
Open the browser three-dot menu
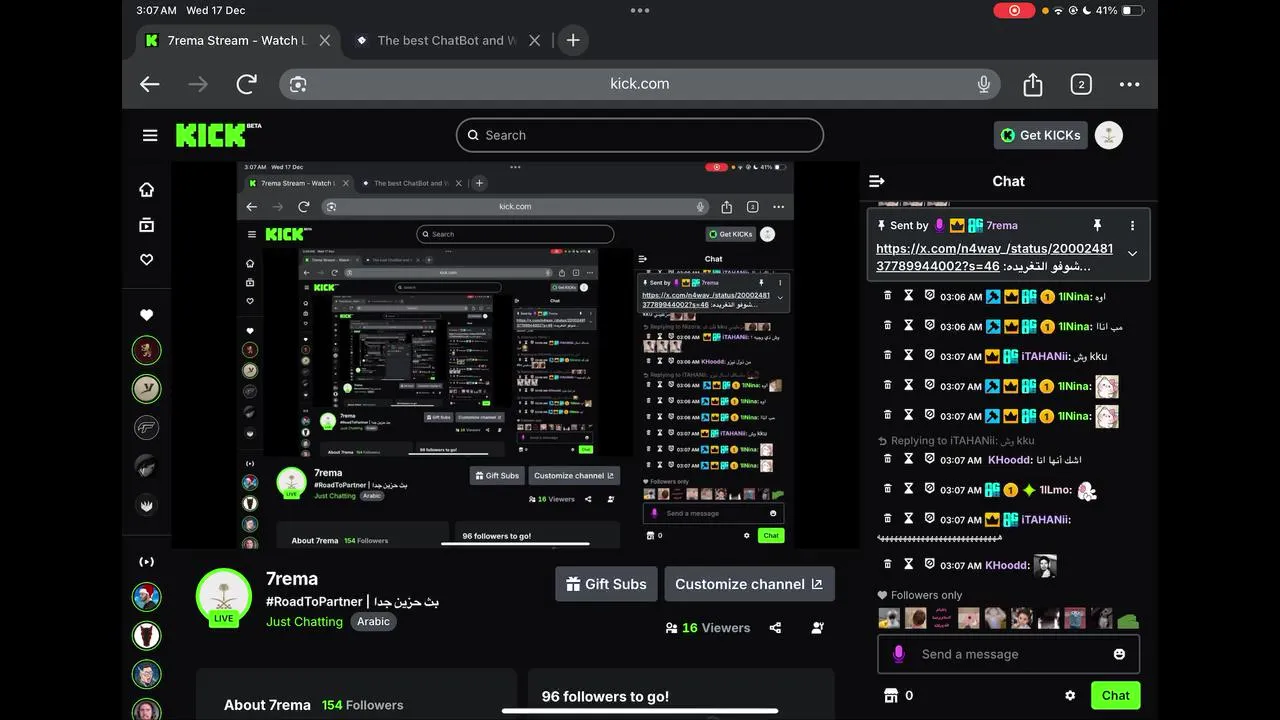1129,84
